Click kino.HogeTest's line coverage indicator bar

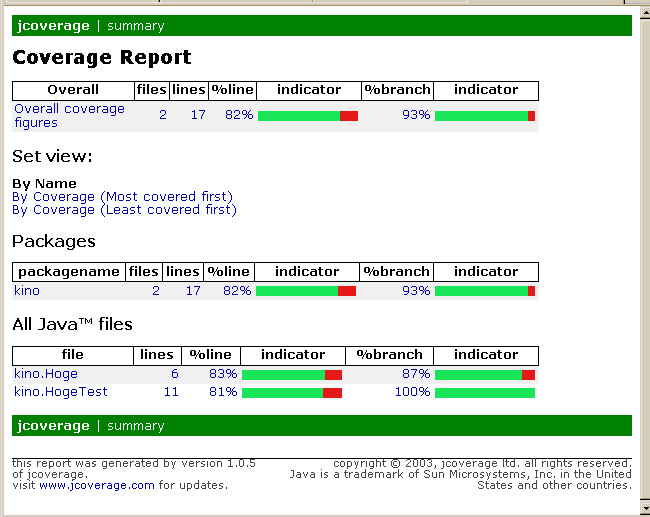292,393
